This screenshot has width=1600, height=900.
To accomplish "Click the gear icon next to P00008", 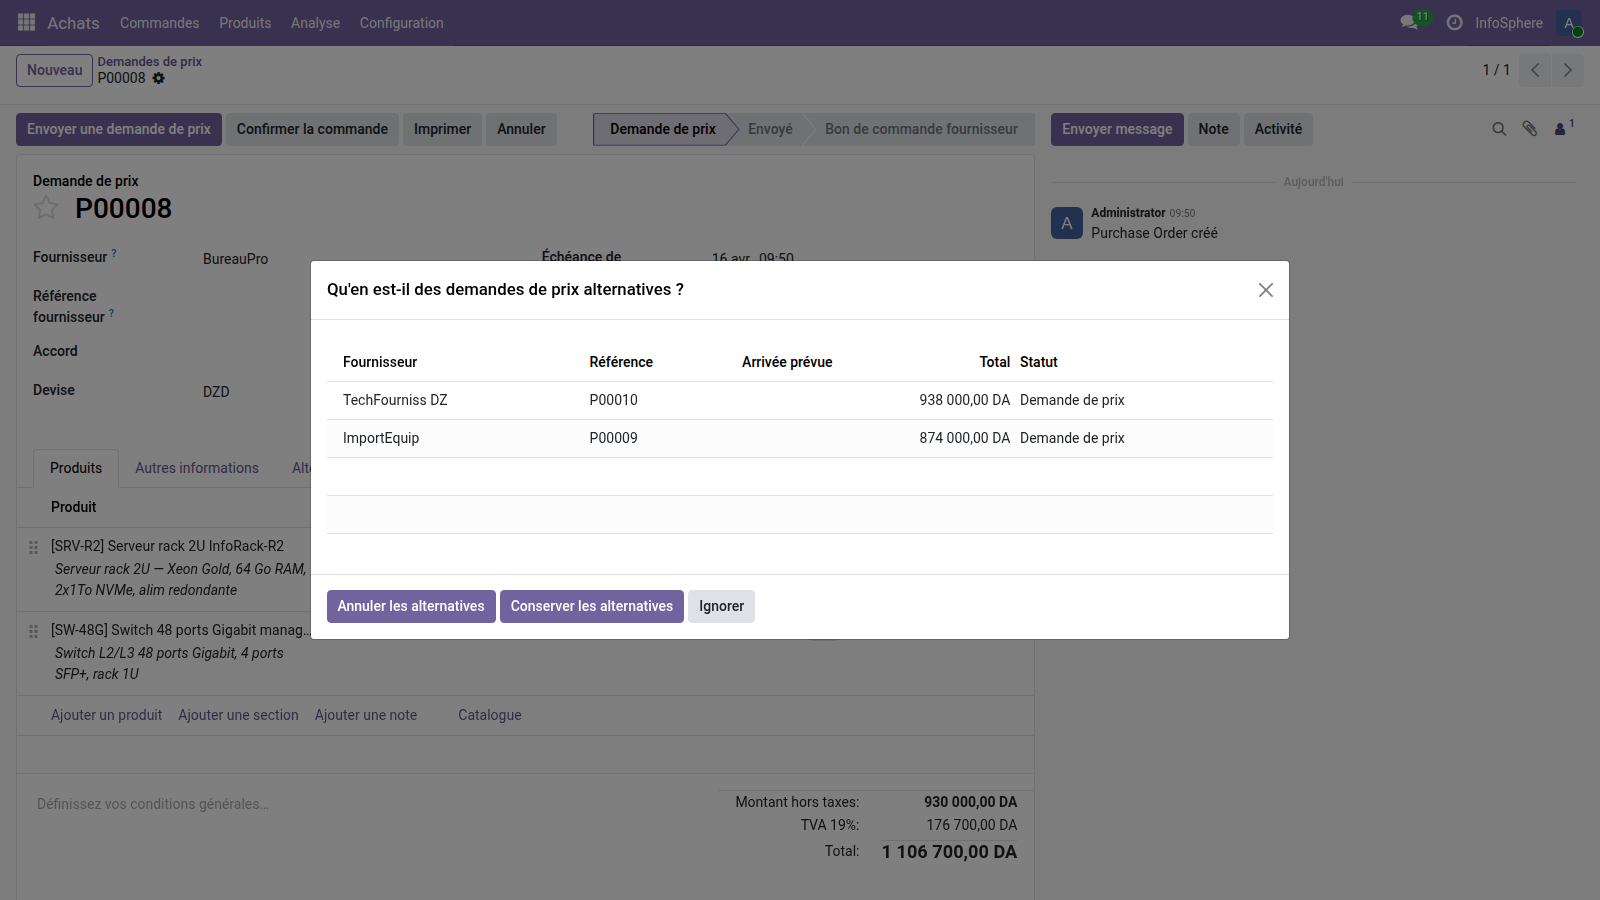I will (159, 78).
